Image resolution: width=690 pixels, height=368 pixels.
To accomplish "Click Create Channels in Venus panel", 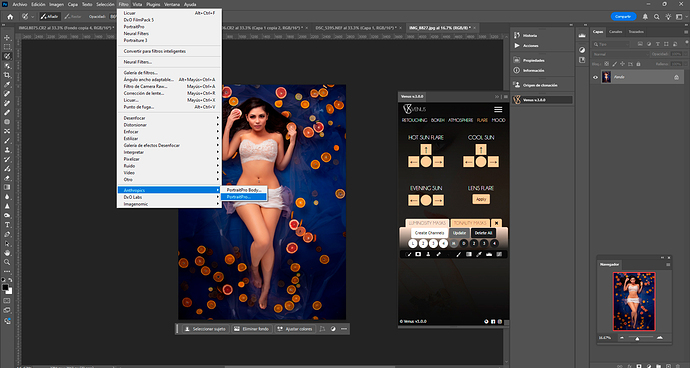I will pos(429,233).
